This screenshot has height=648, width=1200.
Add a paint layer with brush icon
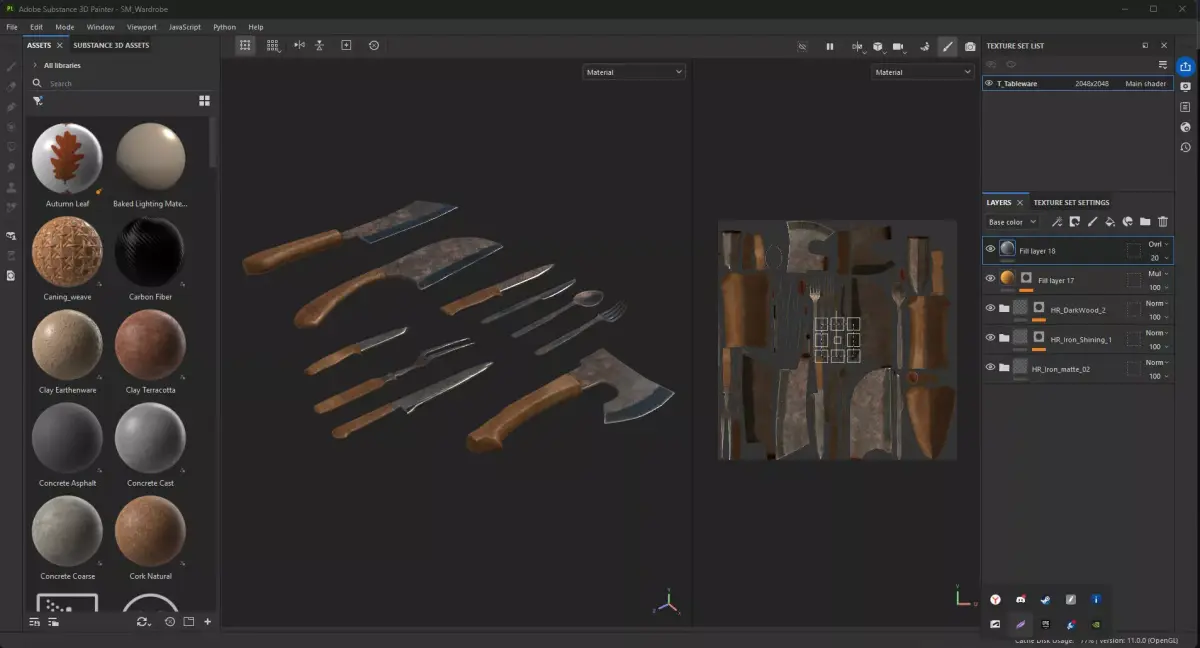click(1092, 222)
